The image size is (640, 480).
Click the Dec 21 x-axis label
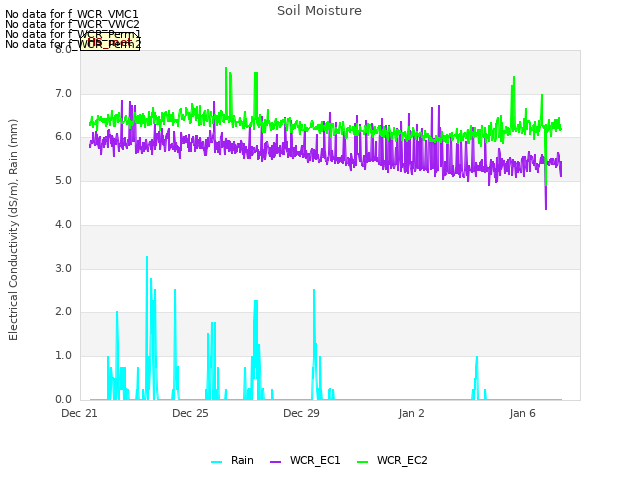(79, 413)
